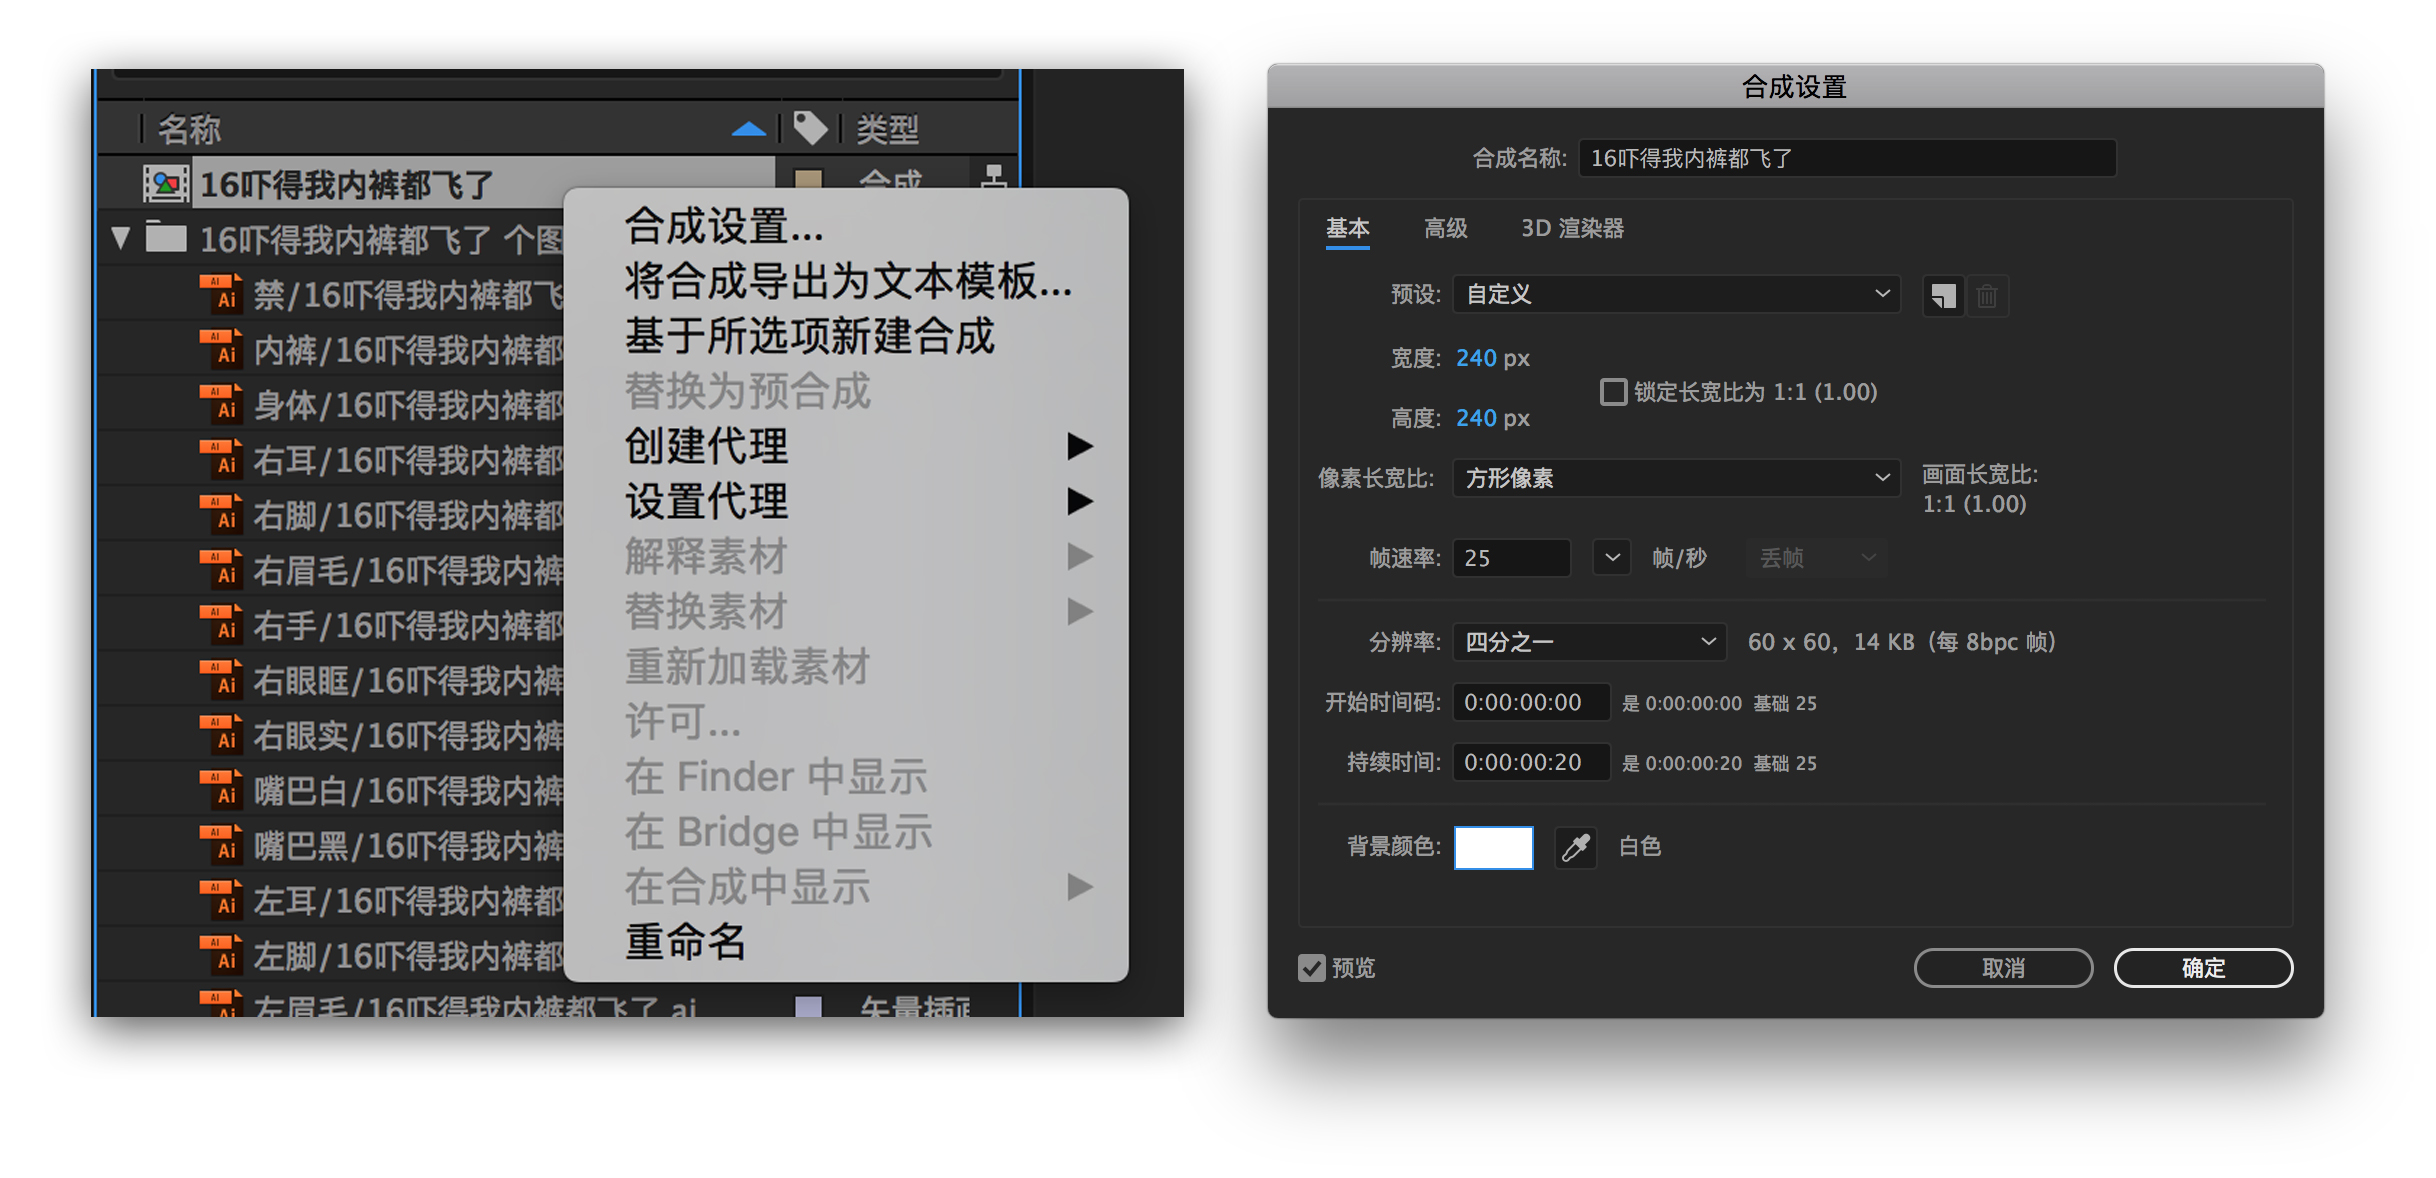
Task: Click the Ai footage icon beside 禁/16吓得我内裤都飞了
Action: (x=222, y=293)
